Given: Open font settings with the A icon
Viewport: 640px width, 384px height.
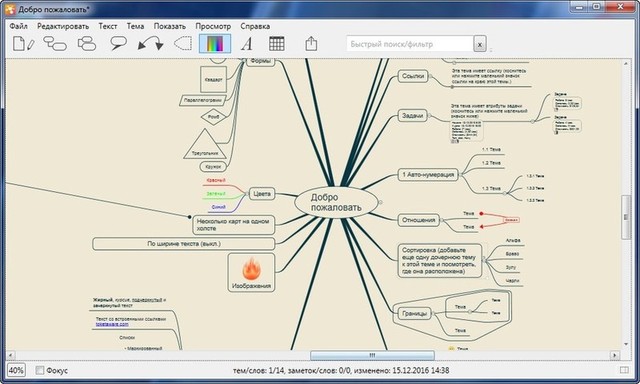Looking at the screenshot, I should coord(247,44).
